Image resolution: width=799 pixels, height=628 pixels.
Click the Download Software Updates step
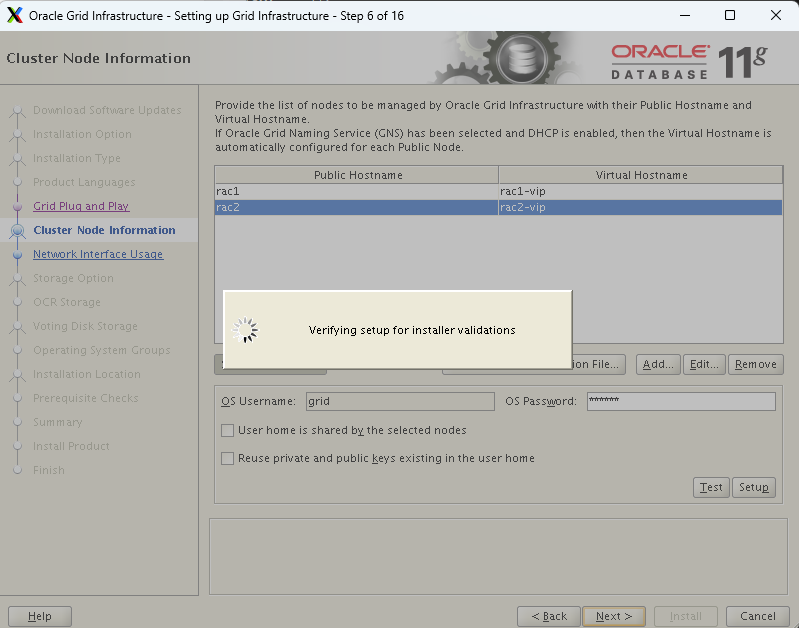[x=107, y=110]
